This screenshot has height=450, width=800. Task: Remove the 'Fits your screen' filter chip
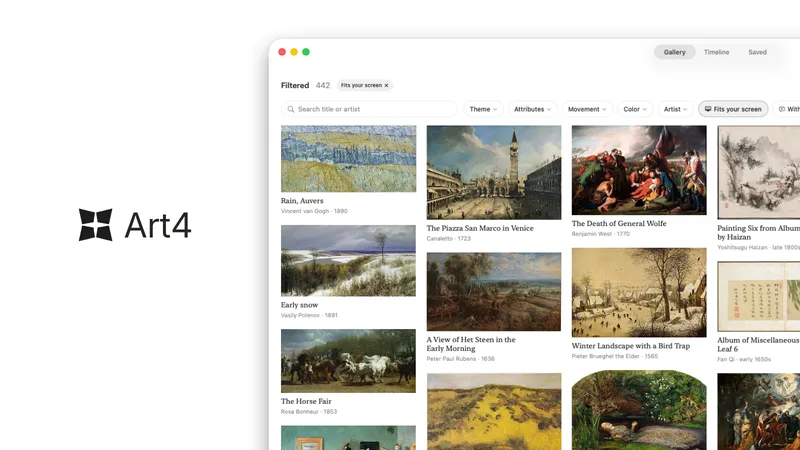(x=386, y=85)
